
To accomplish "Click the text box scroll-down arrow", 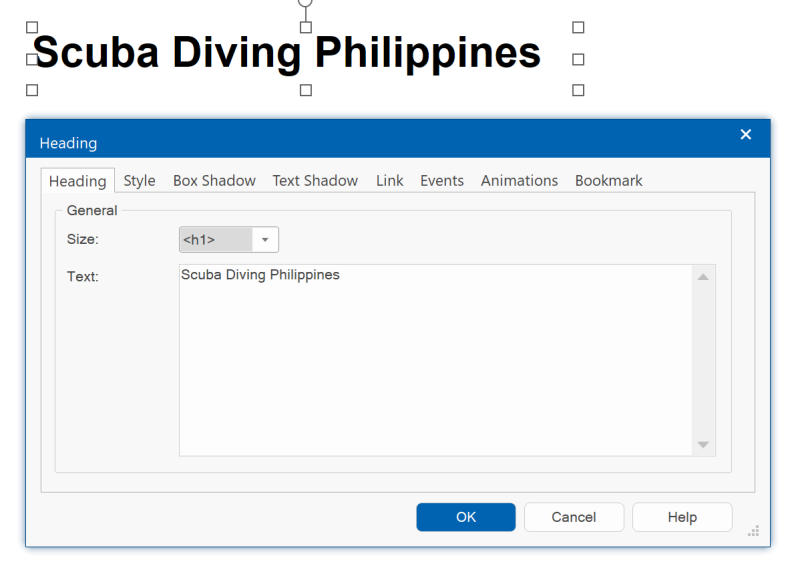I will (x=703, y=444).
